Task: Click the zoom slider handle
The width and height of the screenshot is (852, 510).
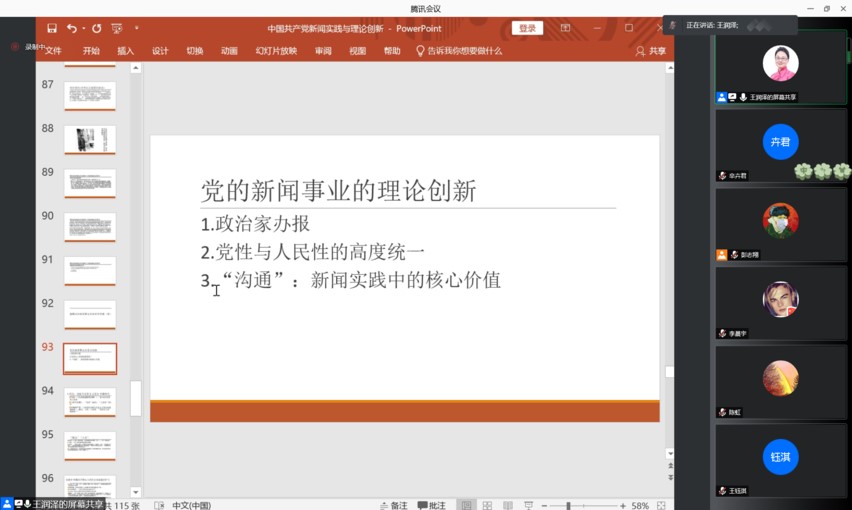Action: coord(568,506)
